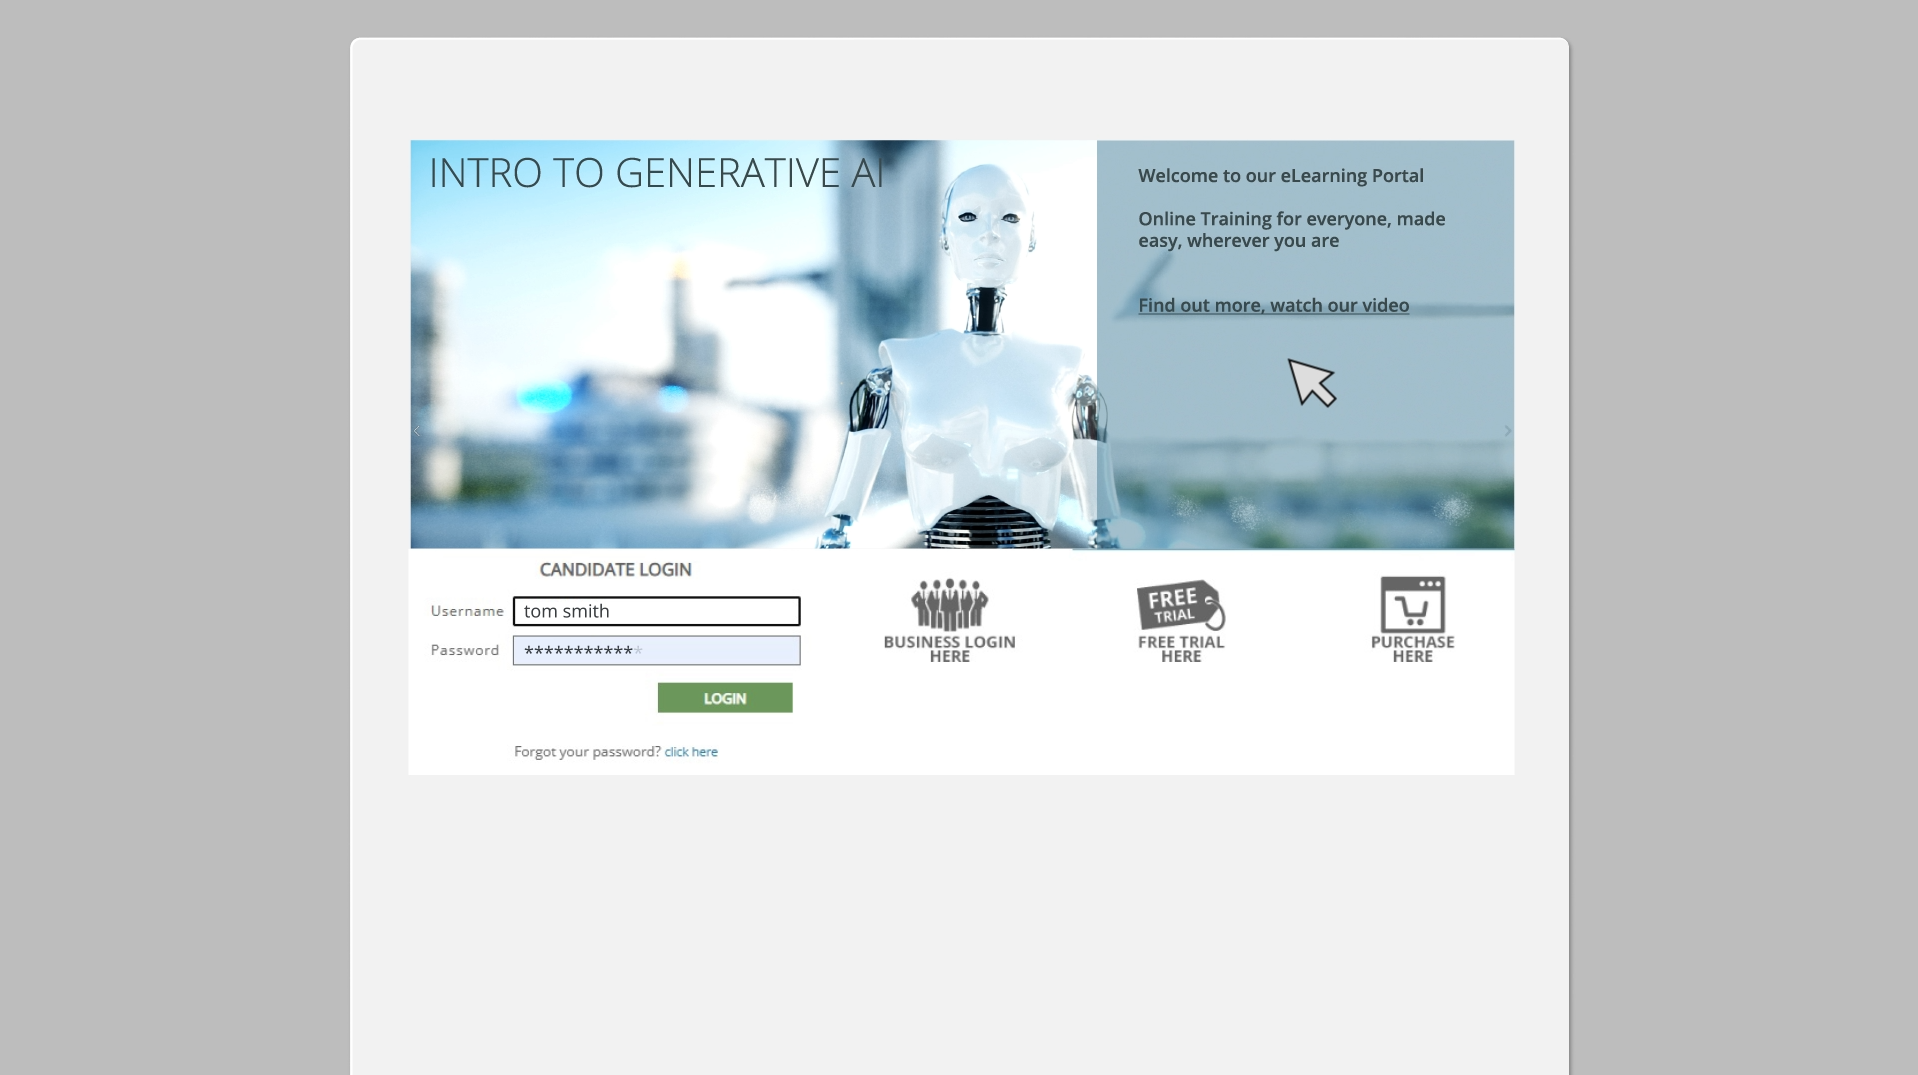The width and height of the screenshot is (1918, 1075).
Task: Go to previous banner slide arrow
Action: (417, 431)
